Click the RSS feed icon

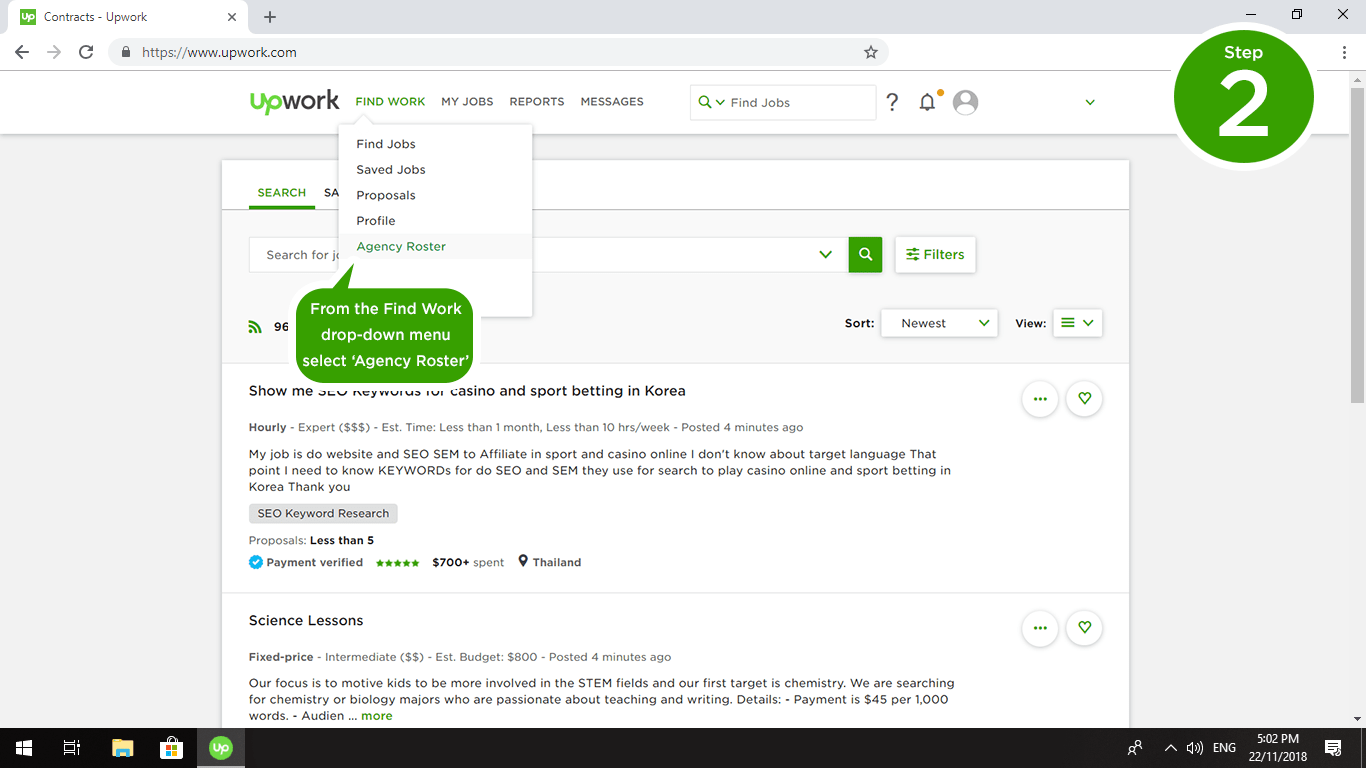click(255, 326)
